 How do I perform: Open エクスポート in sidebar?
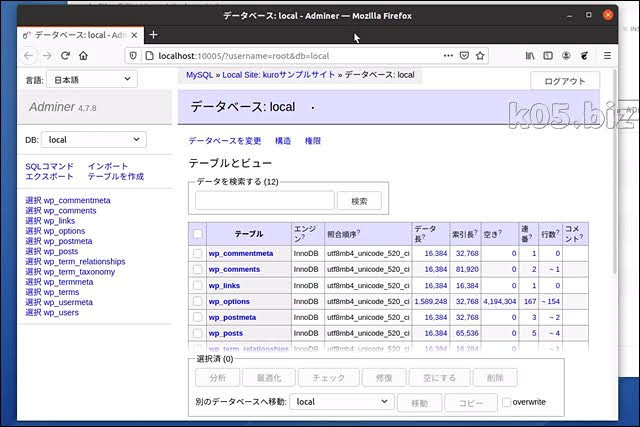[x=49, y=176]
